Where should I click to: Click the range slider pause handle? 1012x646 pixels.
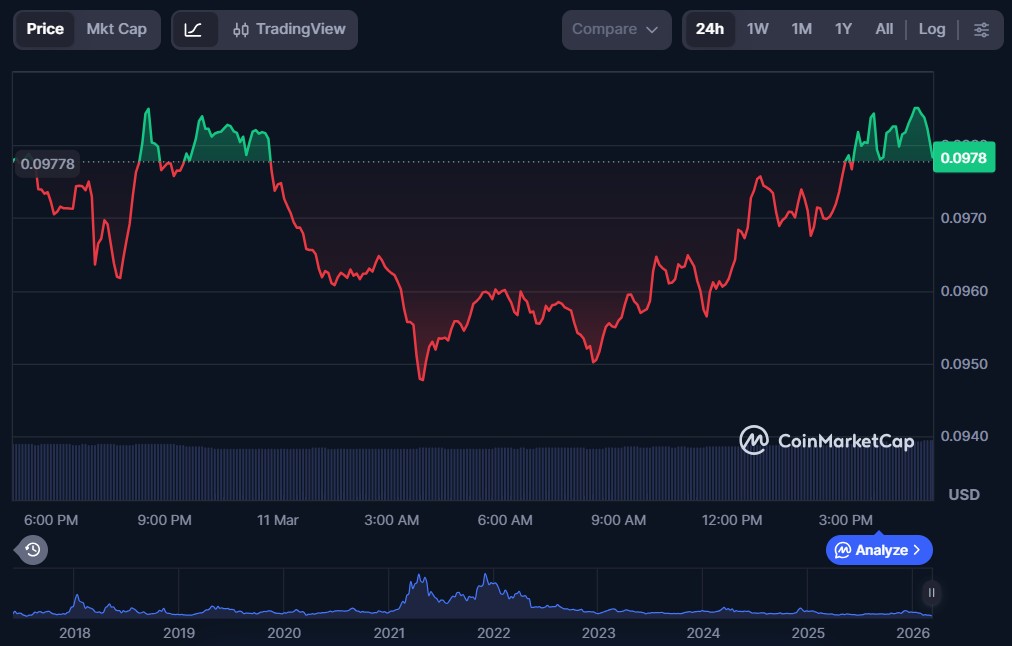[931, 593]
